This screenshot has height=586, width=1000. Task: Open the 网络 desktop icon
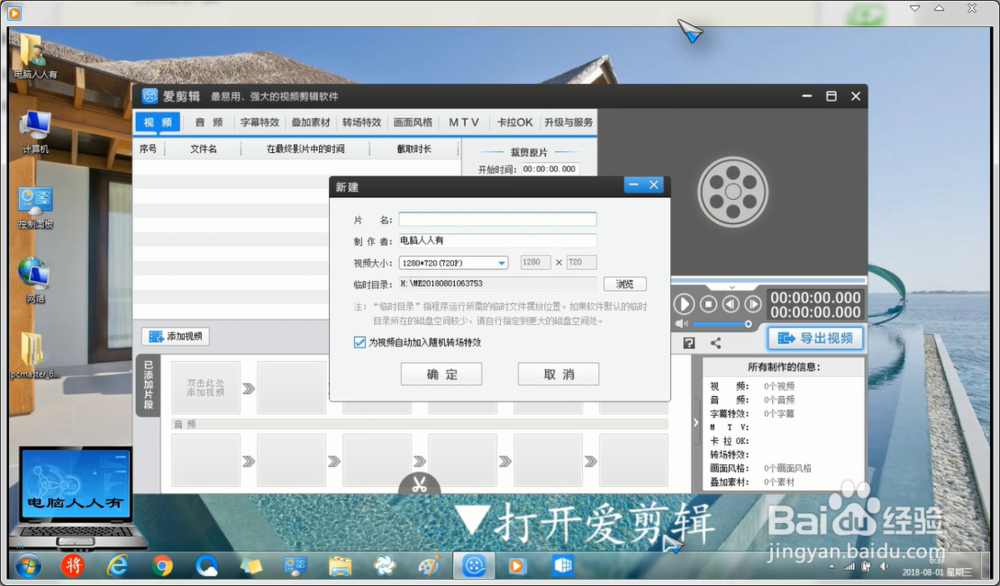35,281
